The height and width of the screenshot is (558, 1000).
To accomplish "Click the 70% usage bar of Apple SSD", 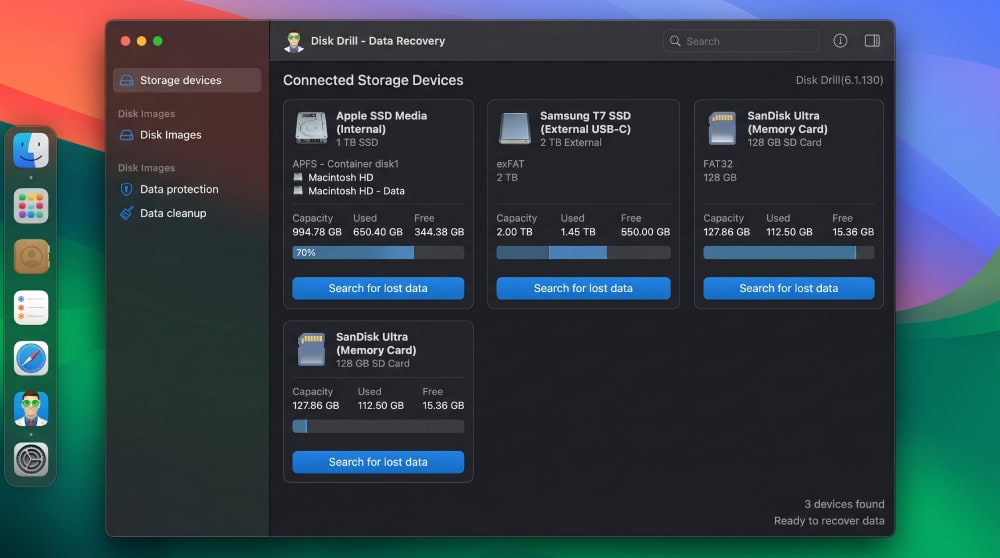I will [x=378, y=253].
